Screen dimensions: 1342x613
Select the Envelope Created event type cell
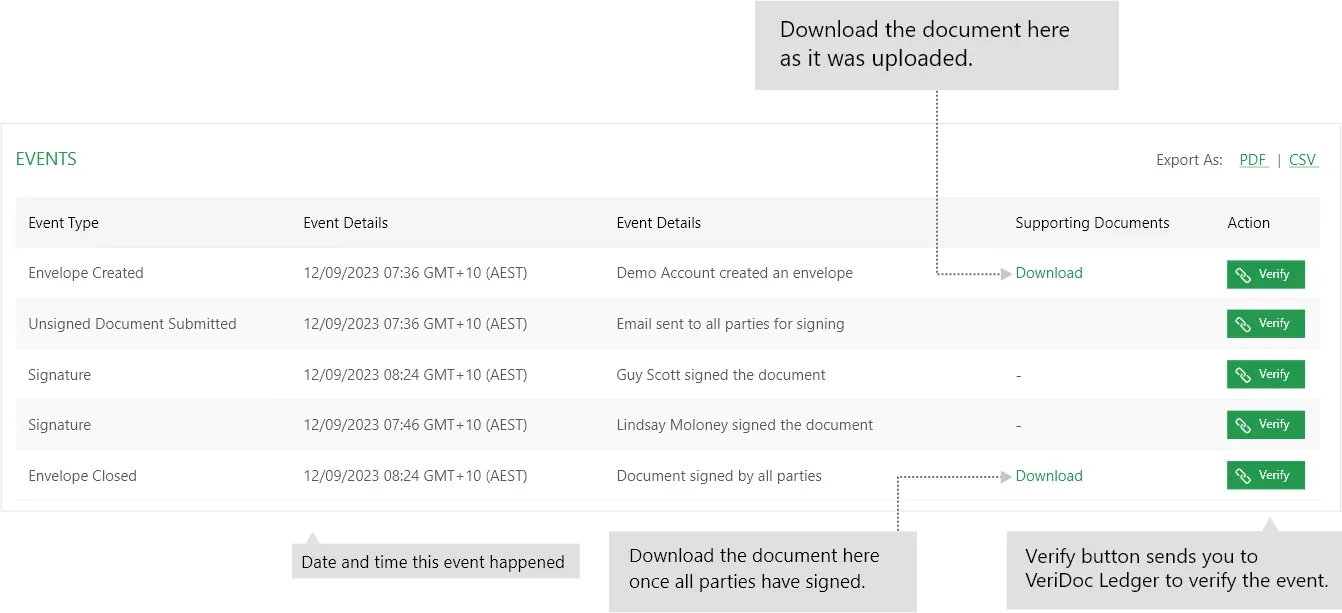coord(86,273)
